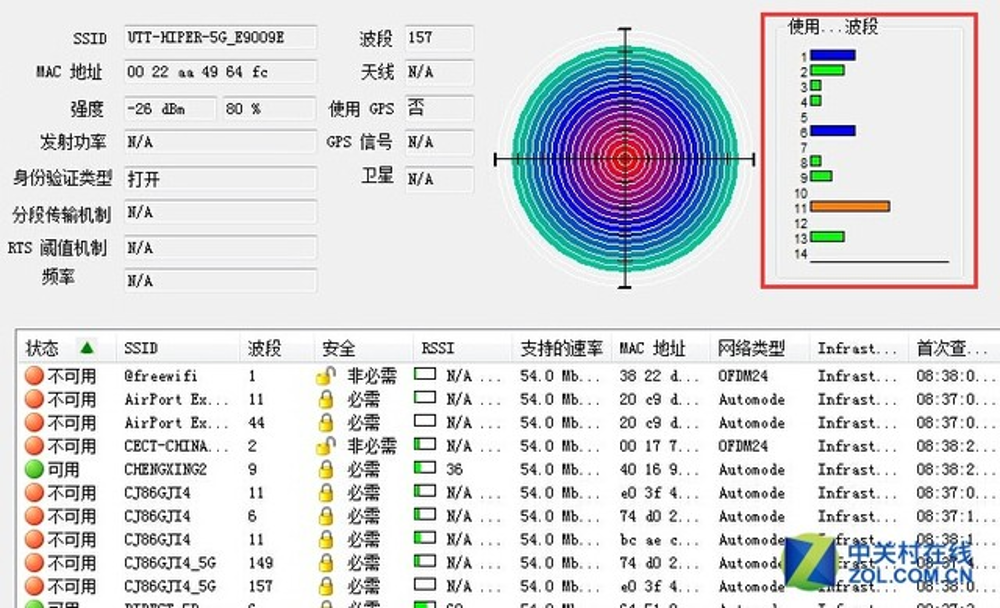
Task: Click the SSID field showing UTT-HIPER-5G_E9009E
Action: pyautogui.click(x=220, y=38)
